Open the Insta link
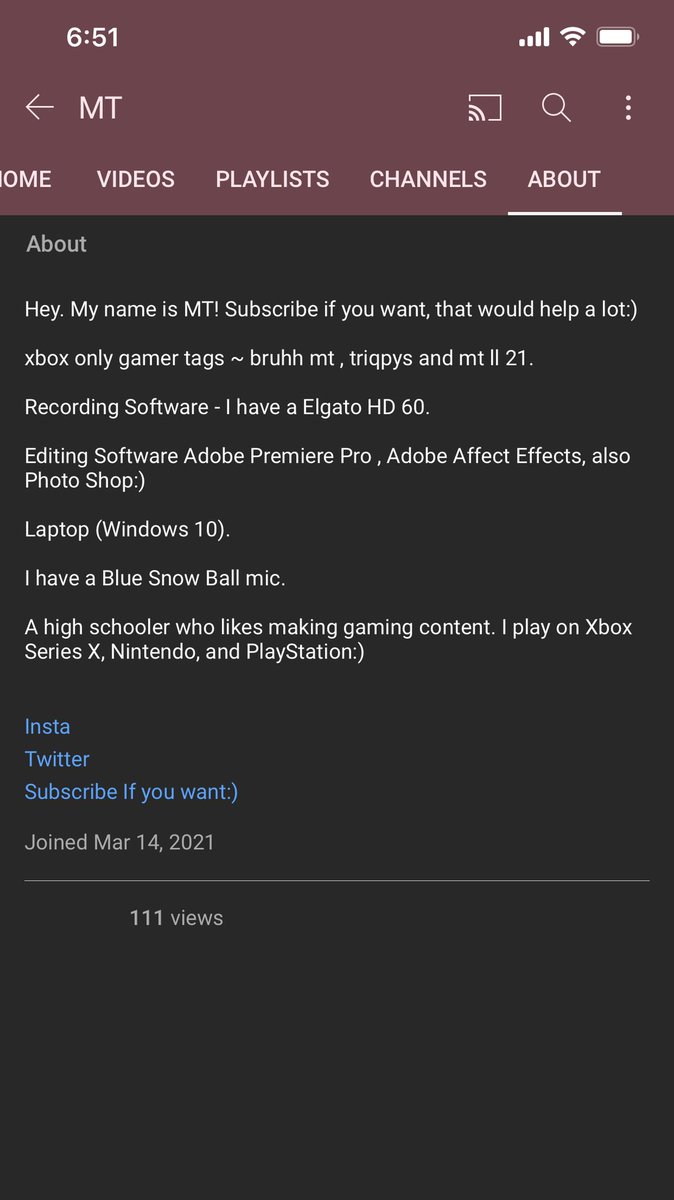This screenshot has width=674, height=1200. click(x=47, y=727)
